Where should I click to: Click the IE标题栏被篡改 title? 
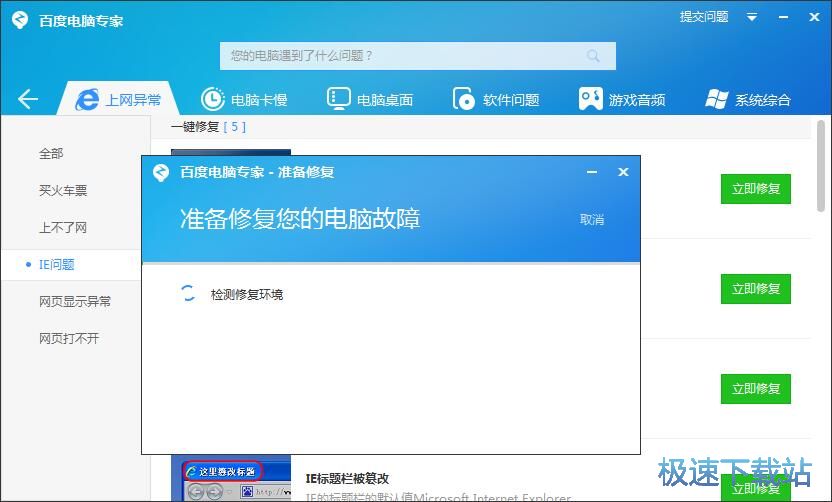point(348,479)
